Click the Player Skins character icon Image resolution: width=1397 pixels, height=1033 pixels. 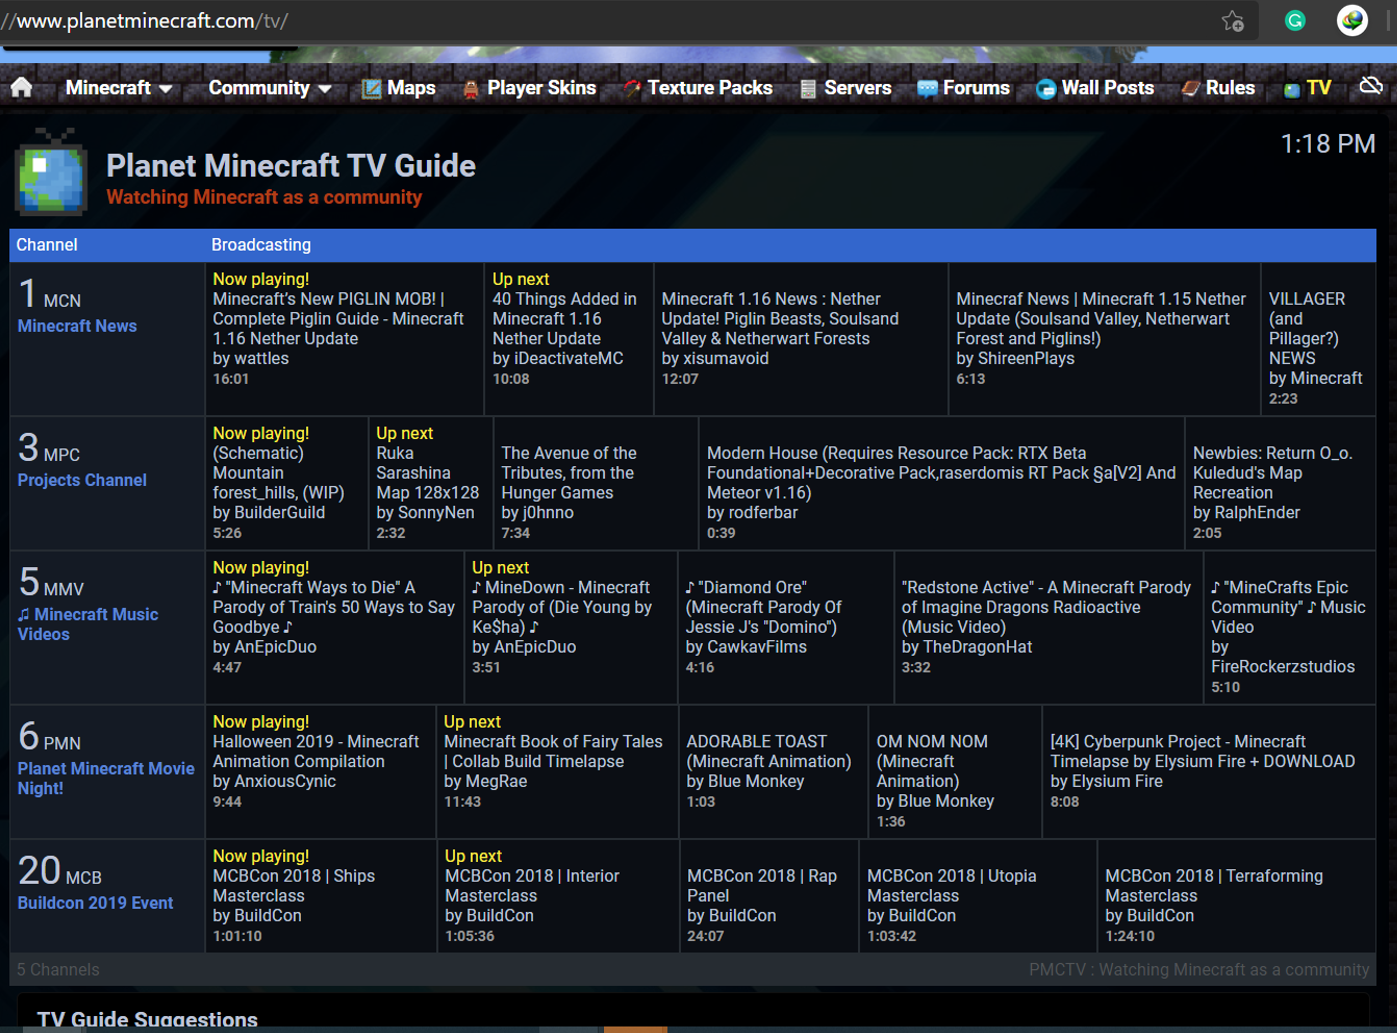471,89
